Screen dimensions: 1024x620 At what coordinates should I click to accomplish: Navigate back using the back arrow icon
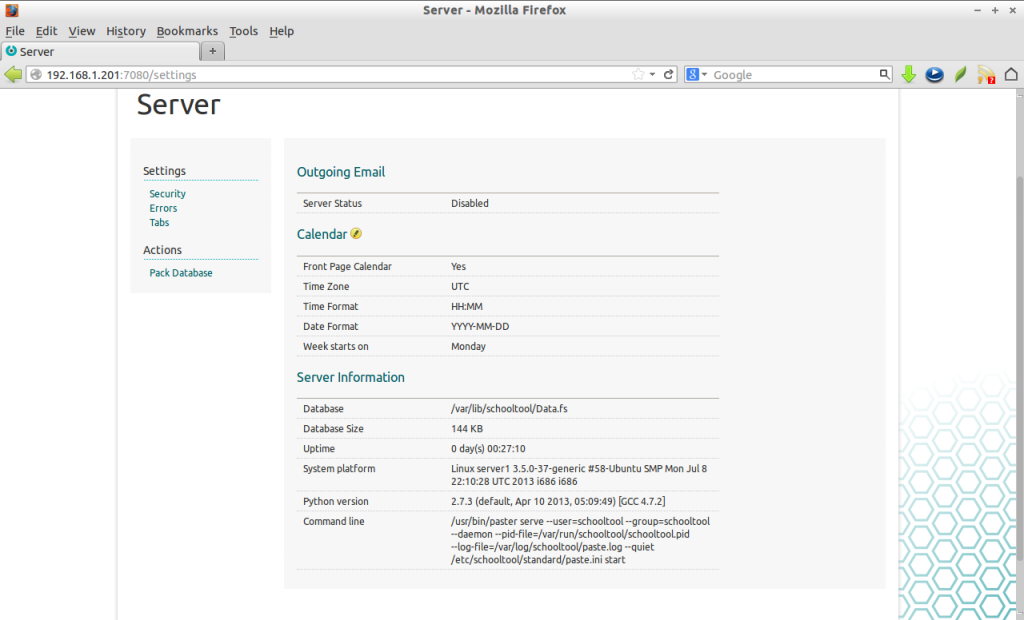(x=13, y=74)
